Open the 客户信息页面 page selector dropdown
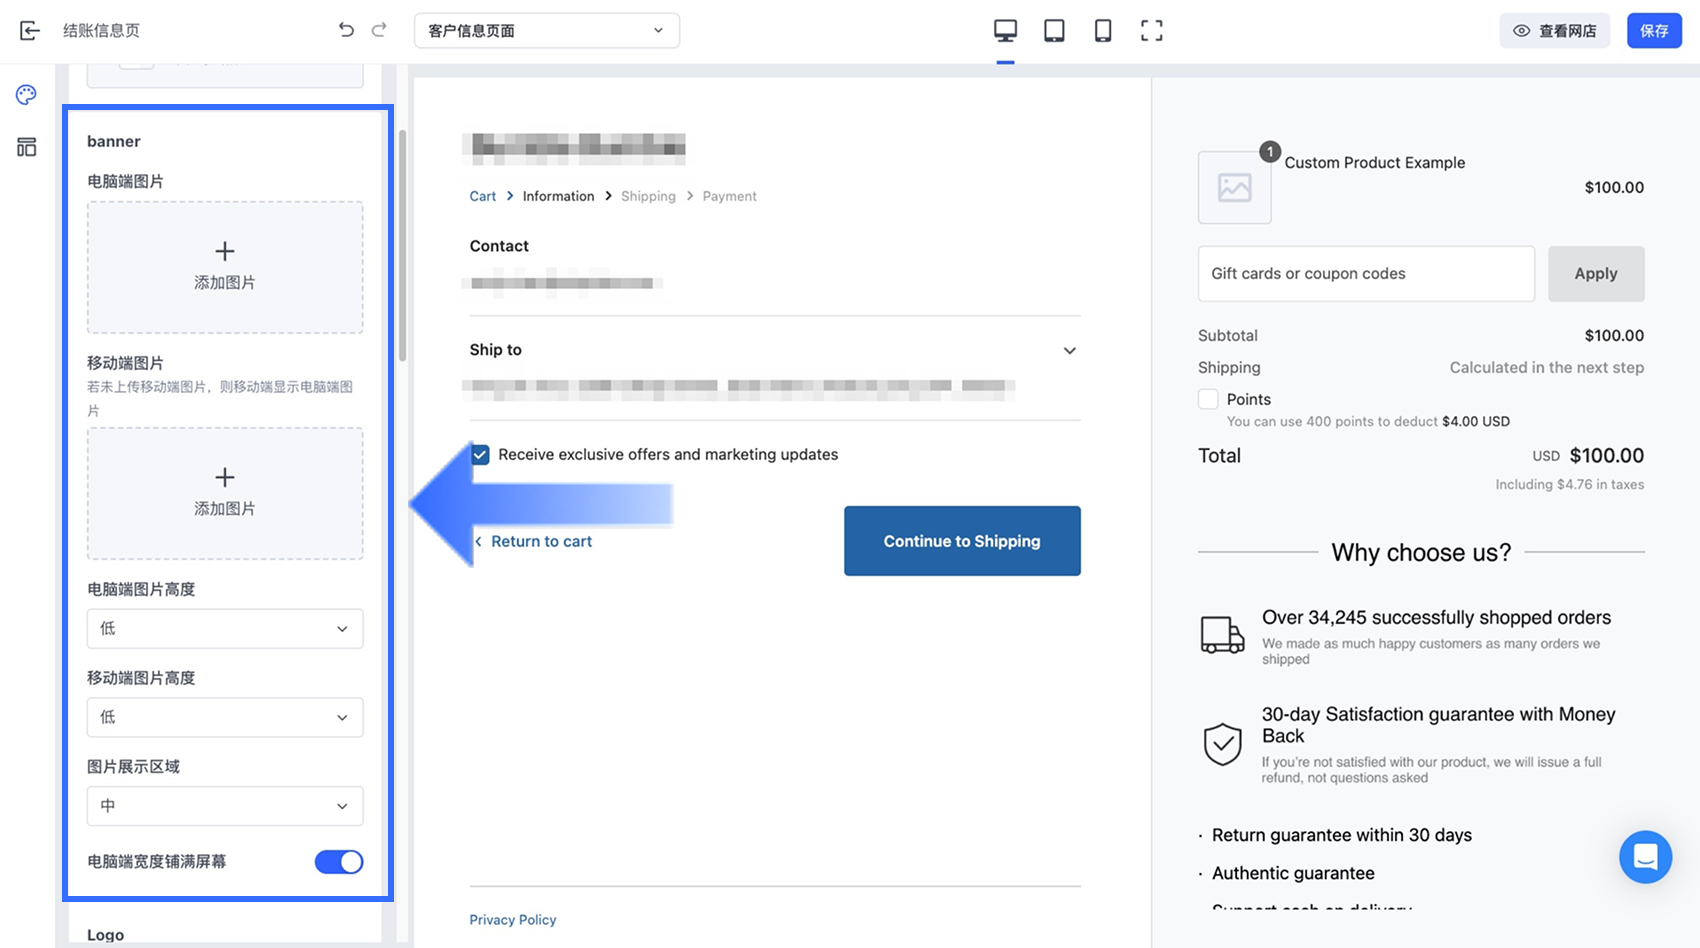 tap(547, 31)
